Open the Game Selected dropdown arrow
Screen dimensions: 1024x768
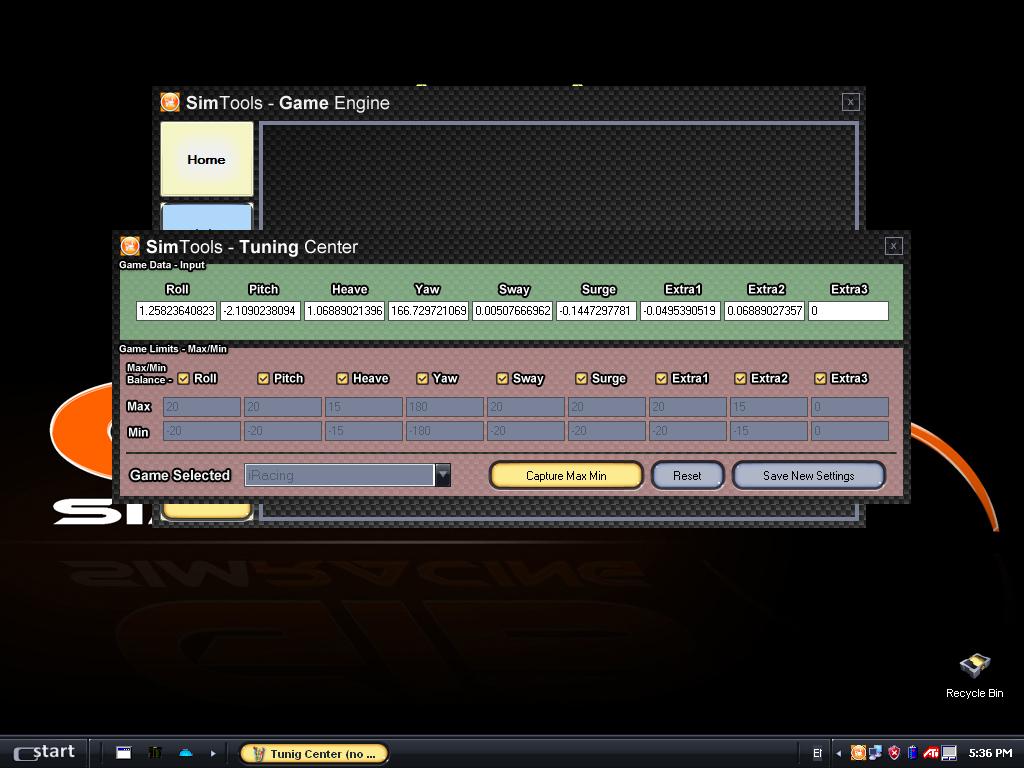(442, 476)
